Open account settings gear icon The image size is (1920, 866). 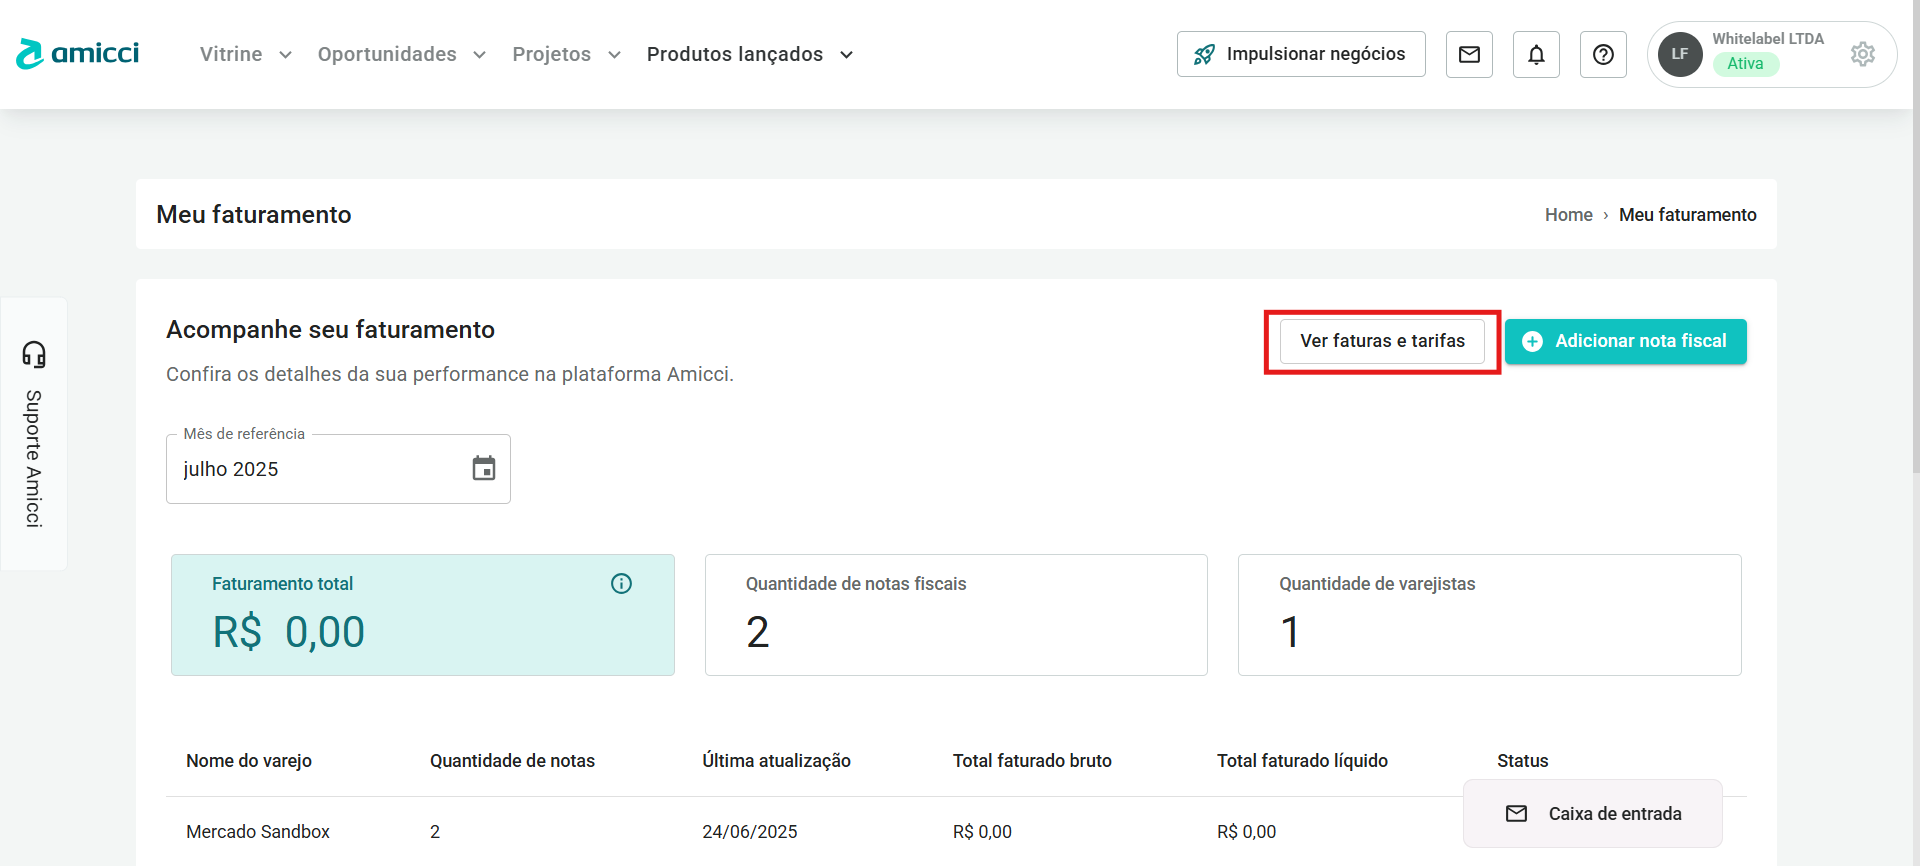(1862, 54)
